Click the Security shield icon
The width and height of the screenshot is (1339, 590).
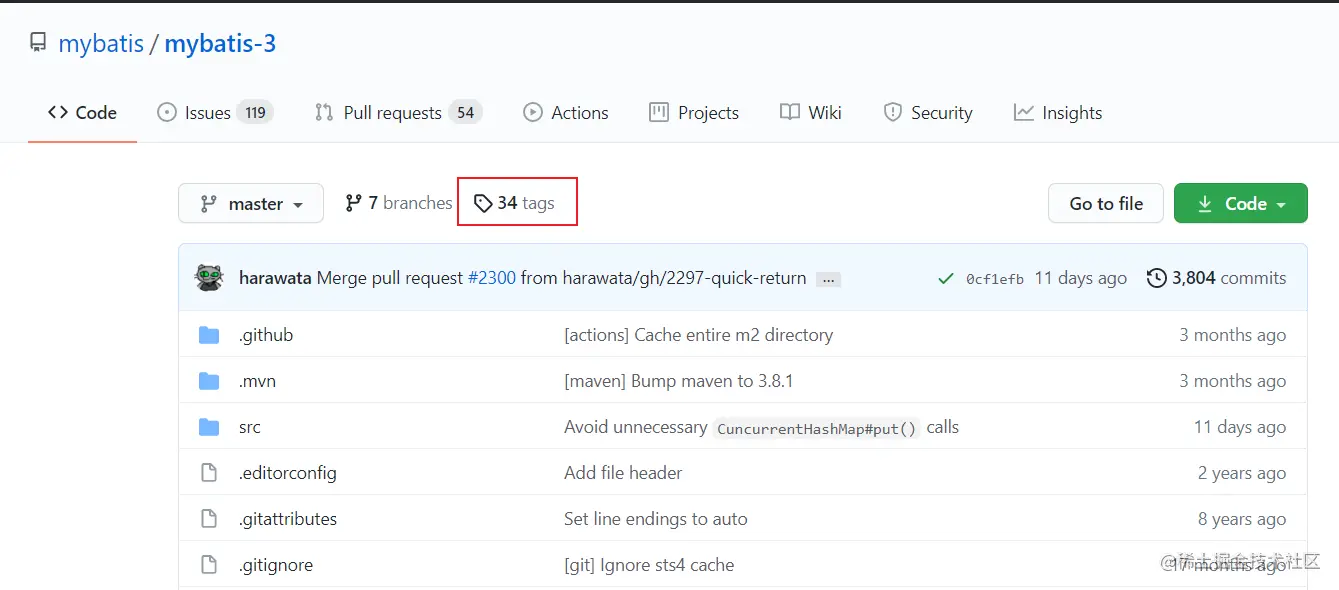click(893, 113)
